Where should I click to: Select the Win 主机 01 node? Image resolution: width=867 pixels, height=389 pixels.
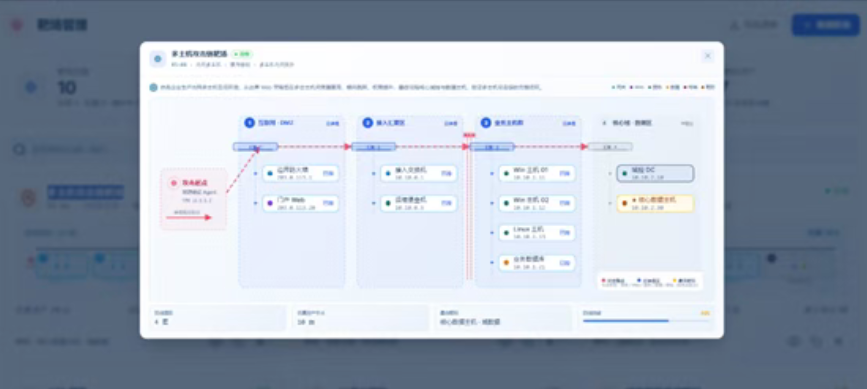tap(537, 174)
